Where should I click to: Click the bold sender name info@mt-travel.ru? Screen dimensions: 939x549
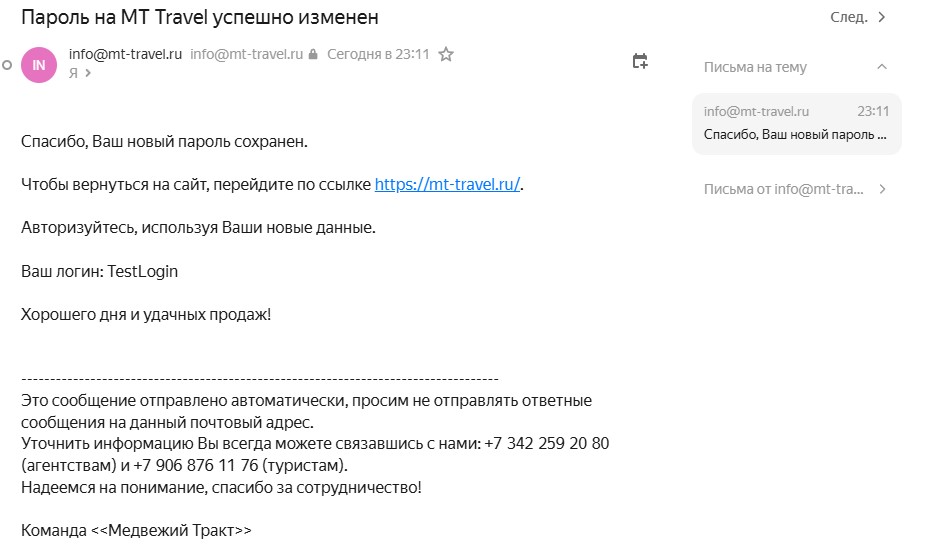125,55
